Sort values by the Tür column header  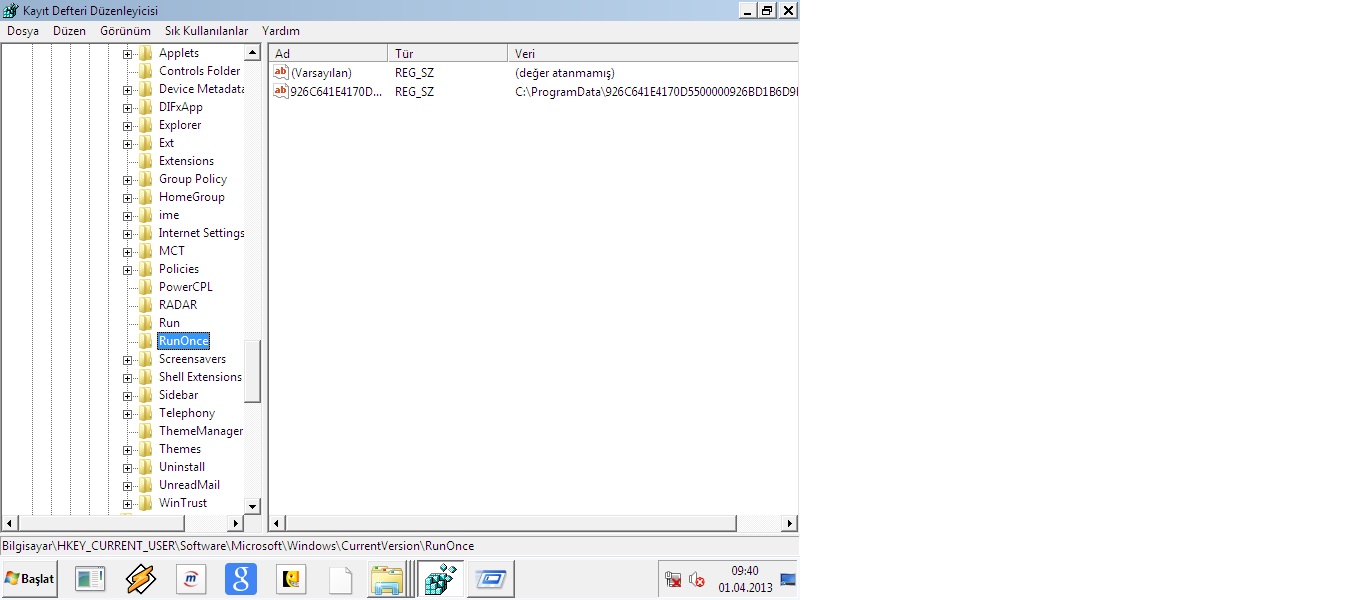(447, 53)
